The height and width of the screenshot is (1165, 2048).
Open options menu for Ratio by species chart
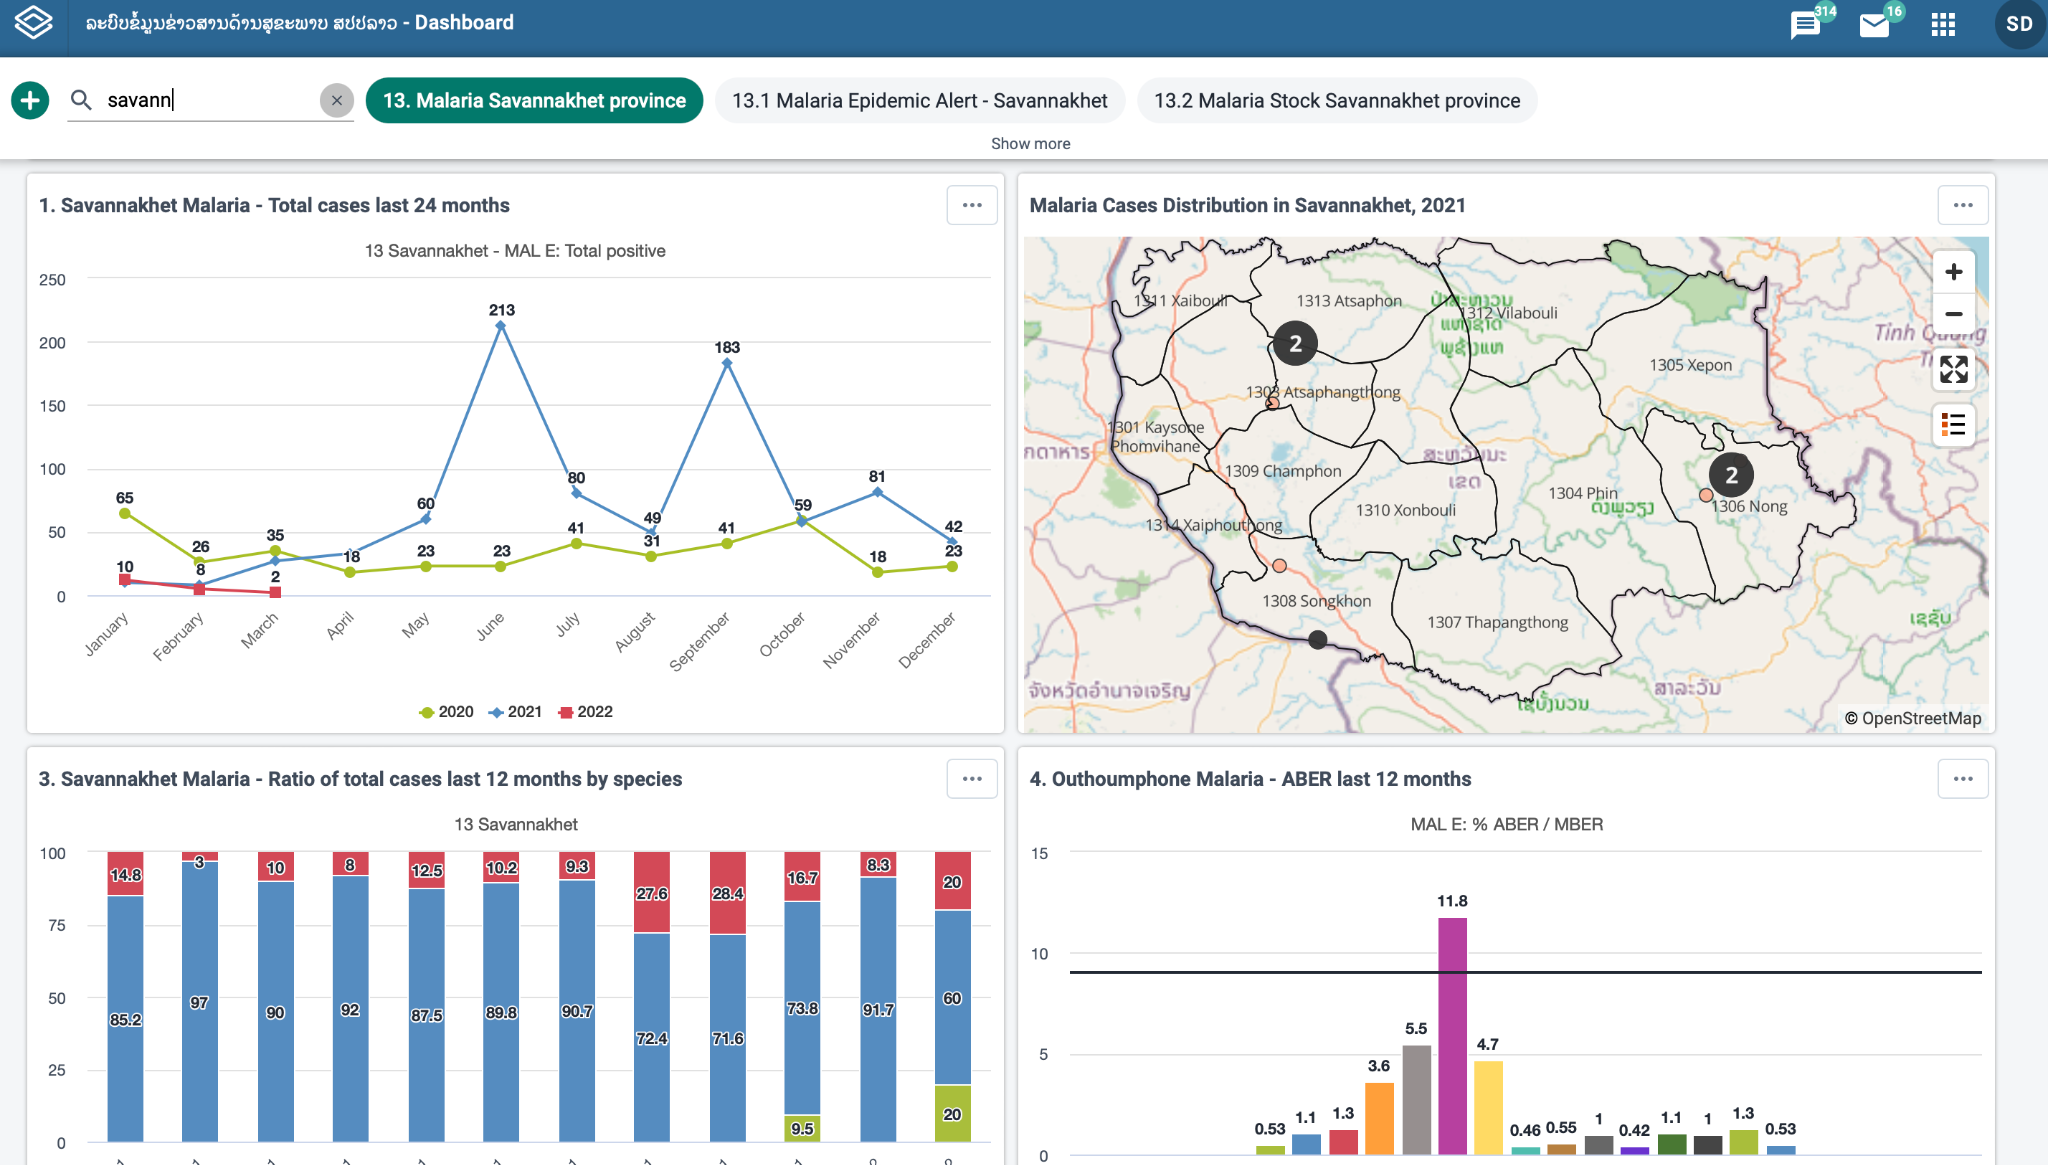[972, 779]
